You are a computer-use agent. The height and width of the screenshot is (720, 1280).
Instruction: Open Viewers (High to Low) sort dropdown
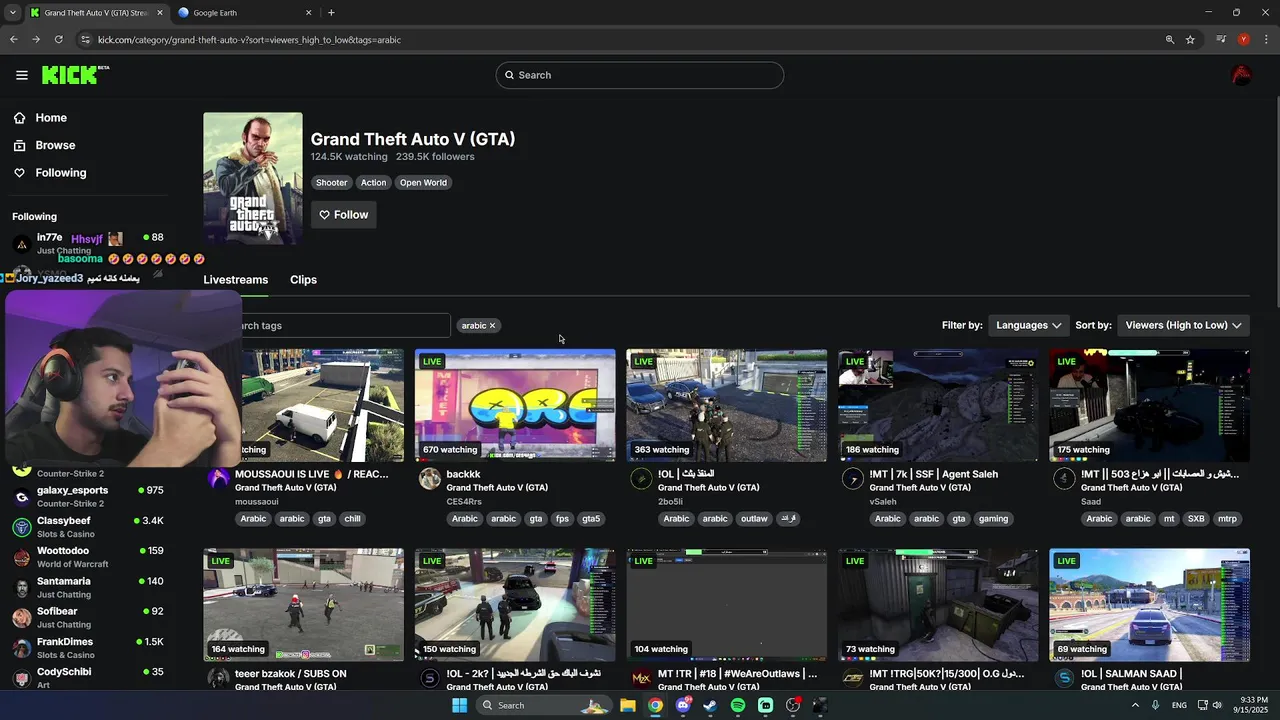(x=1183, y=325)
